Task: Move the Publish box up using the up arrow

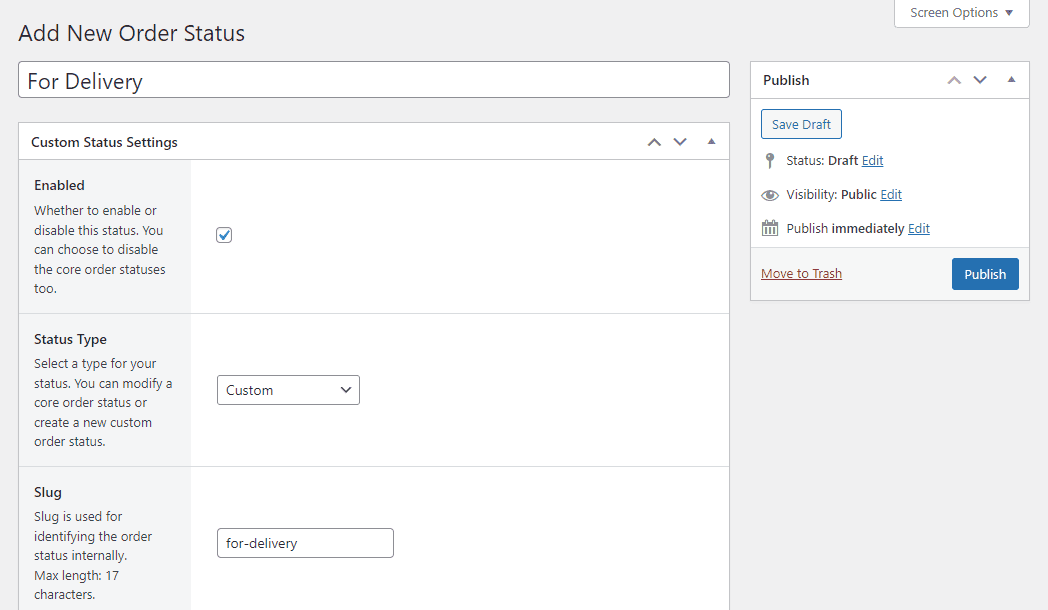Action: click(x=954, y=79)
